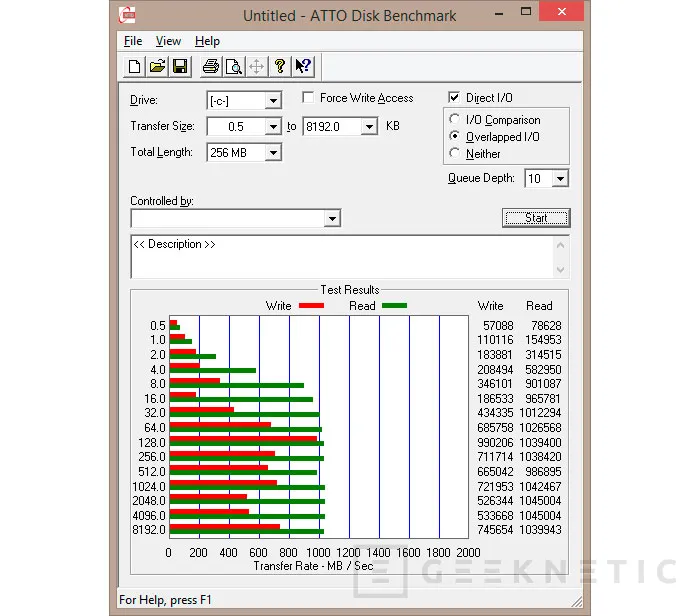Expand the Drive dropdown
The width and height of the screenshot is (700, 616).
(x=273, y=101)
